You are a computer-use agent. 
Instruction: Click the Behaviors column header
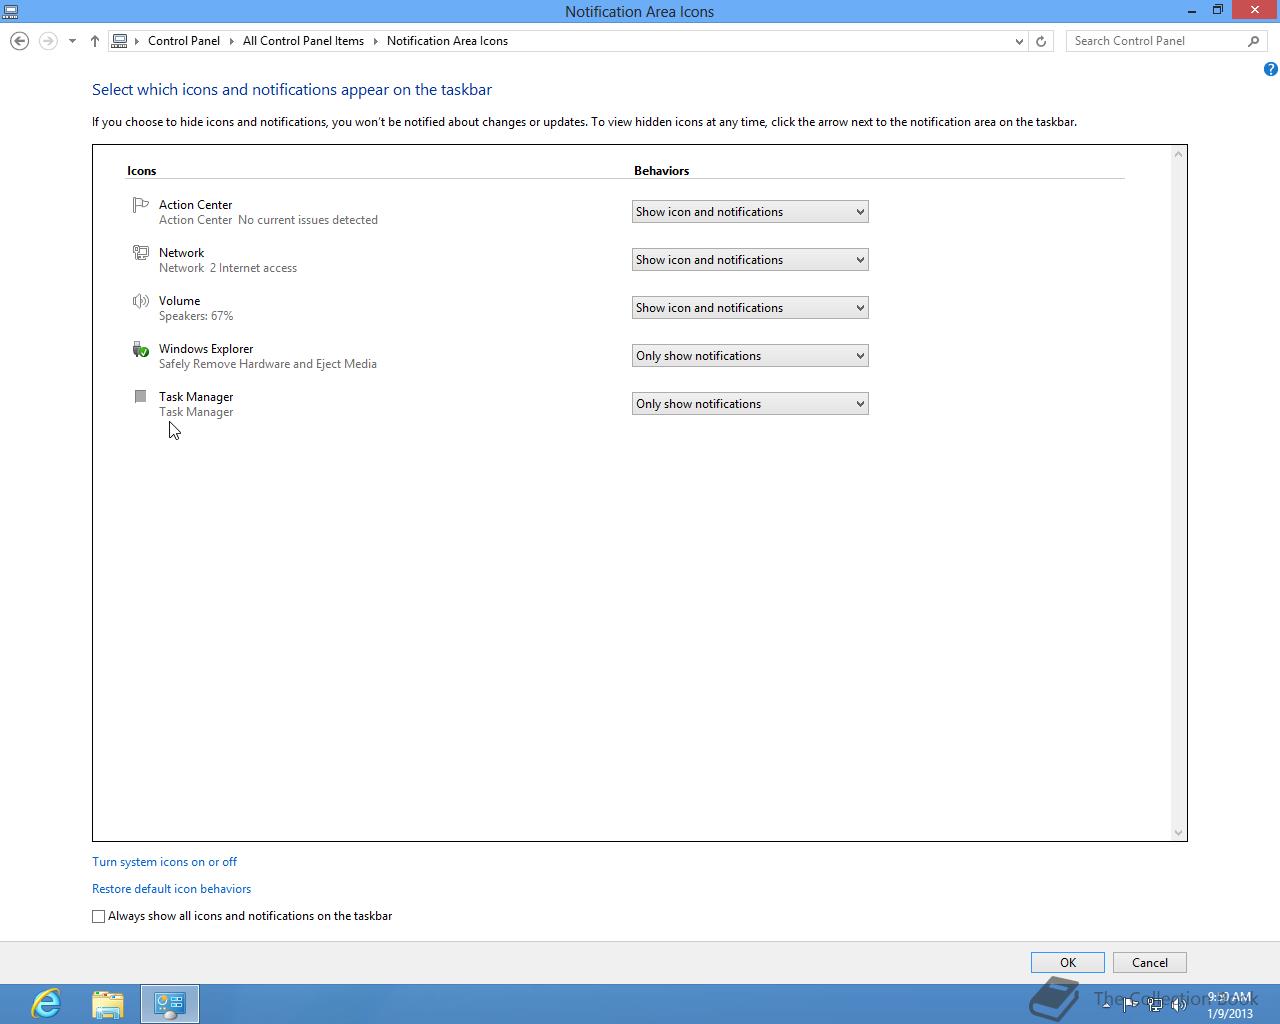662,171
